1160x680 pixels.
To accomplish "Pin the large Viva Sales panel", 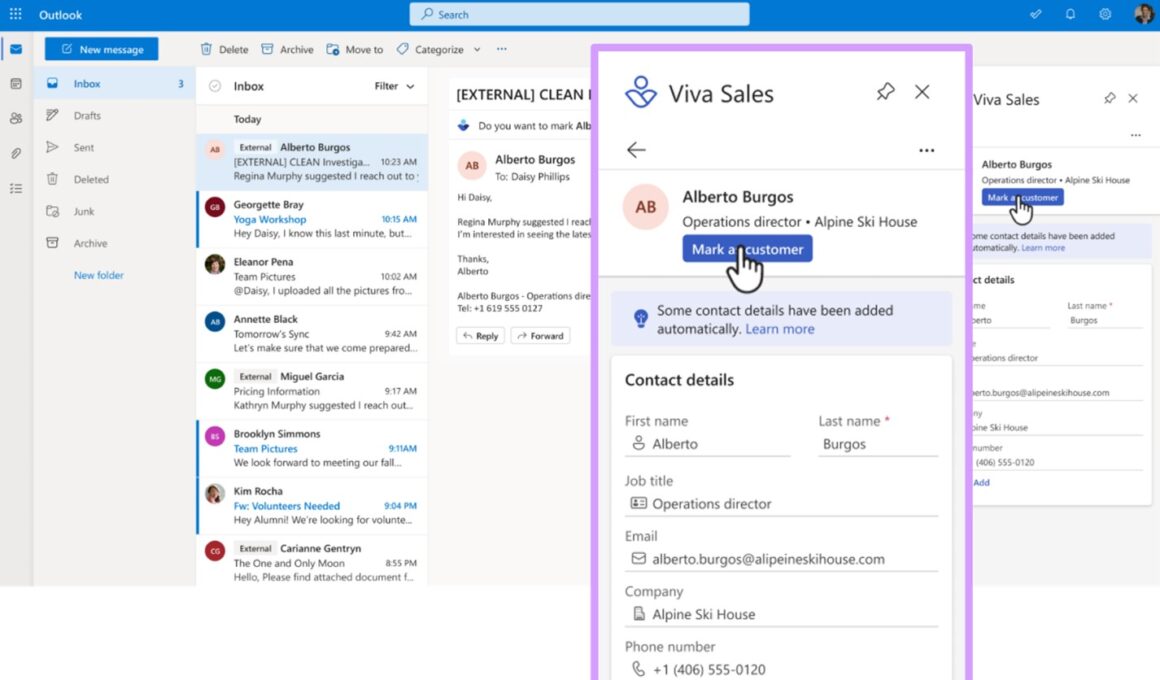I will (885, 92).
